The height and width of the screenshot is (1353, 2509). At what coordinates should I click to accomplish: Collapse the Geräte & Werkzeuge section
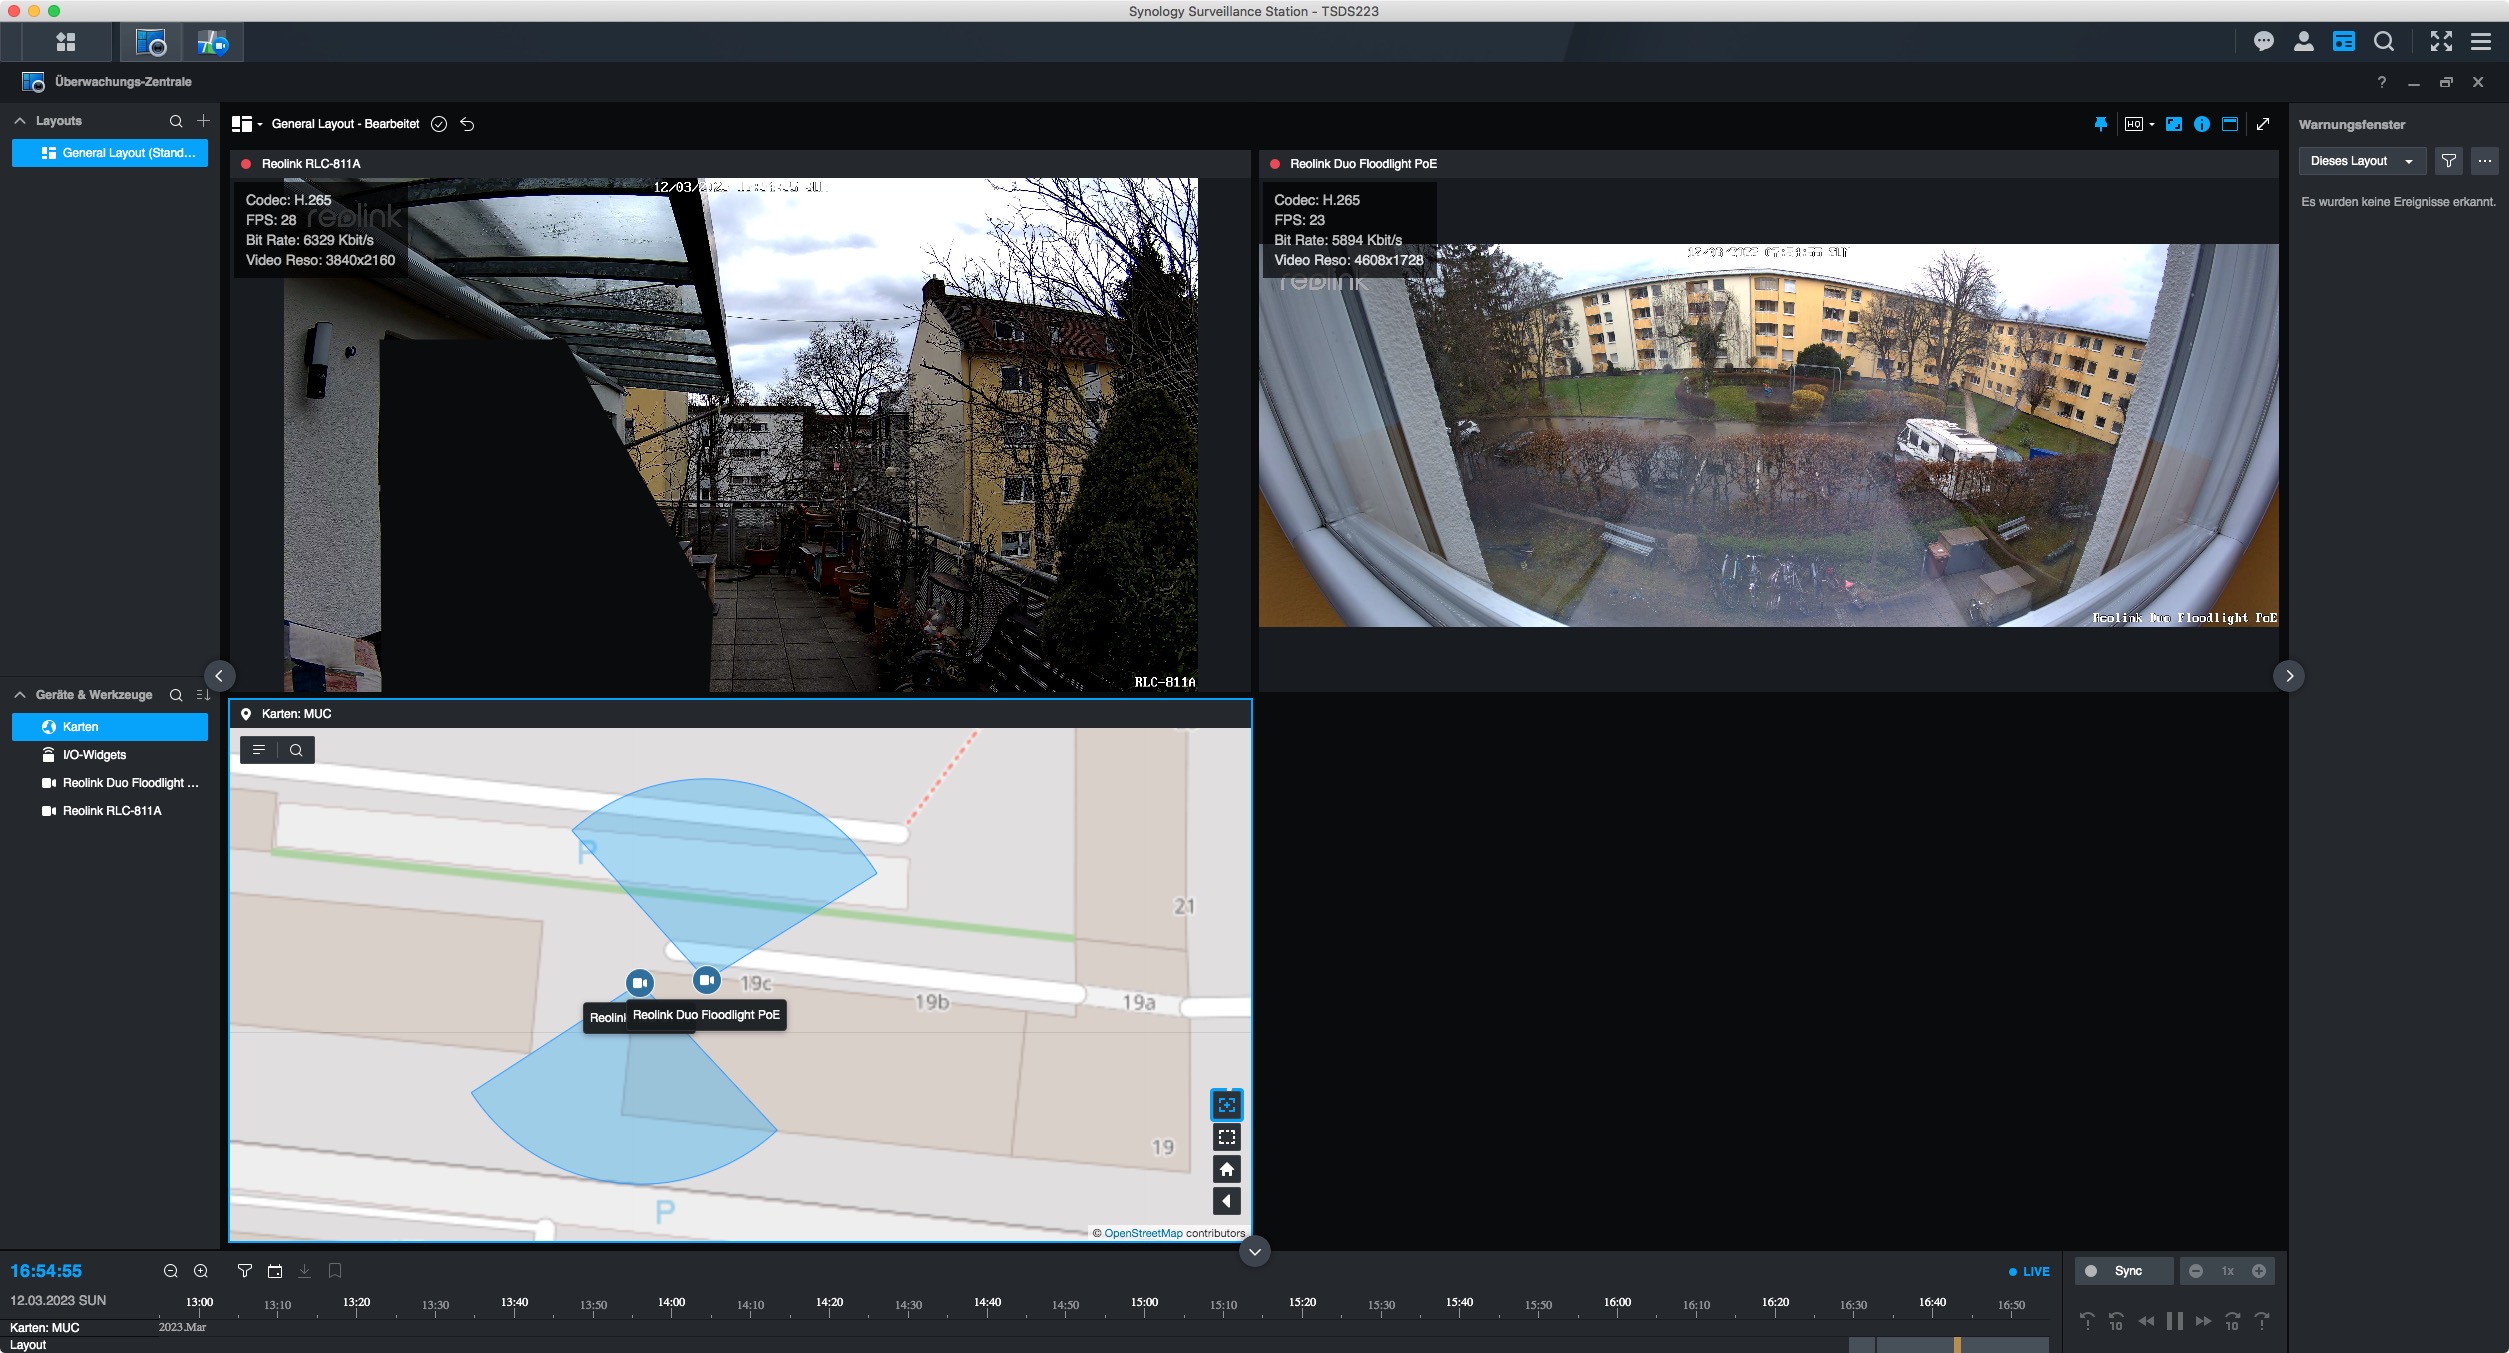[20, 695]
